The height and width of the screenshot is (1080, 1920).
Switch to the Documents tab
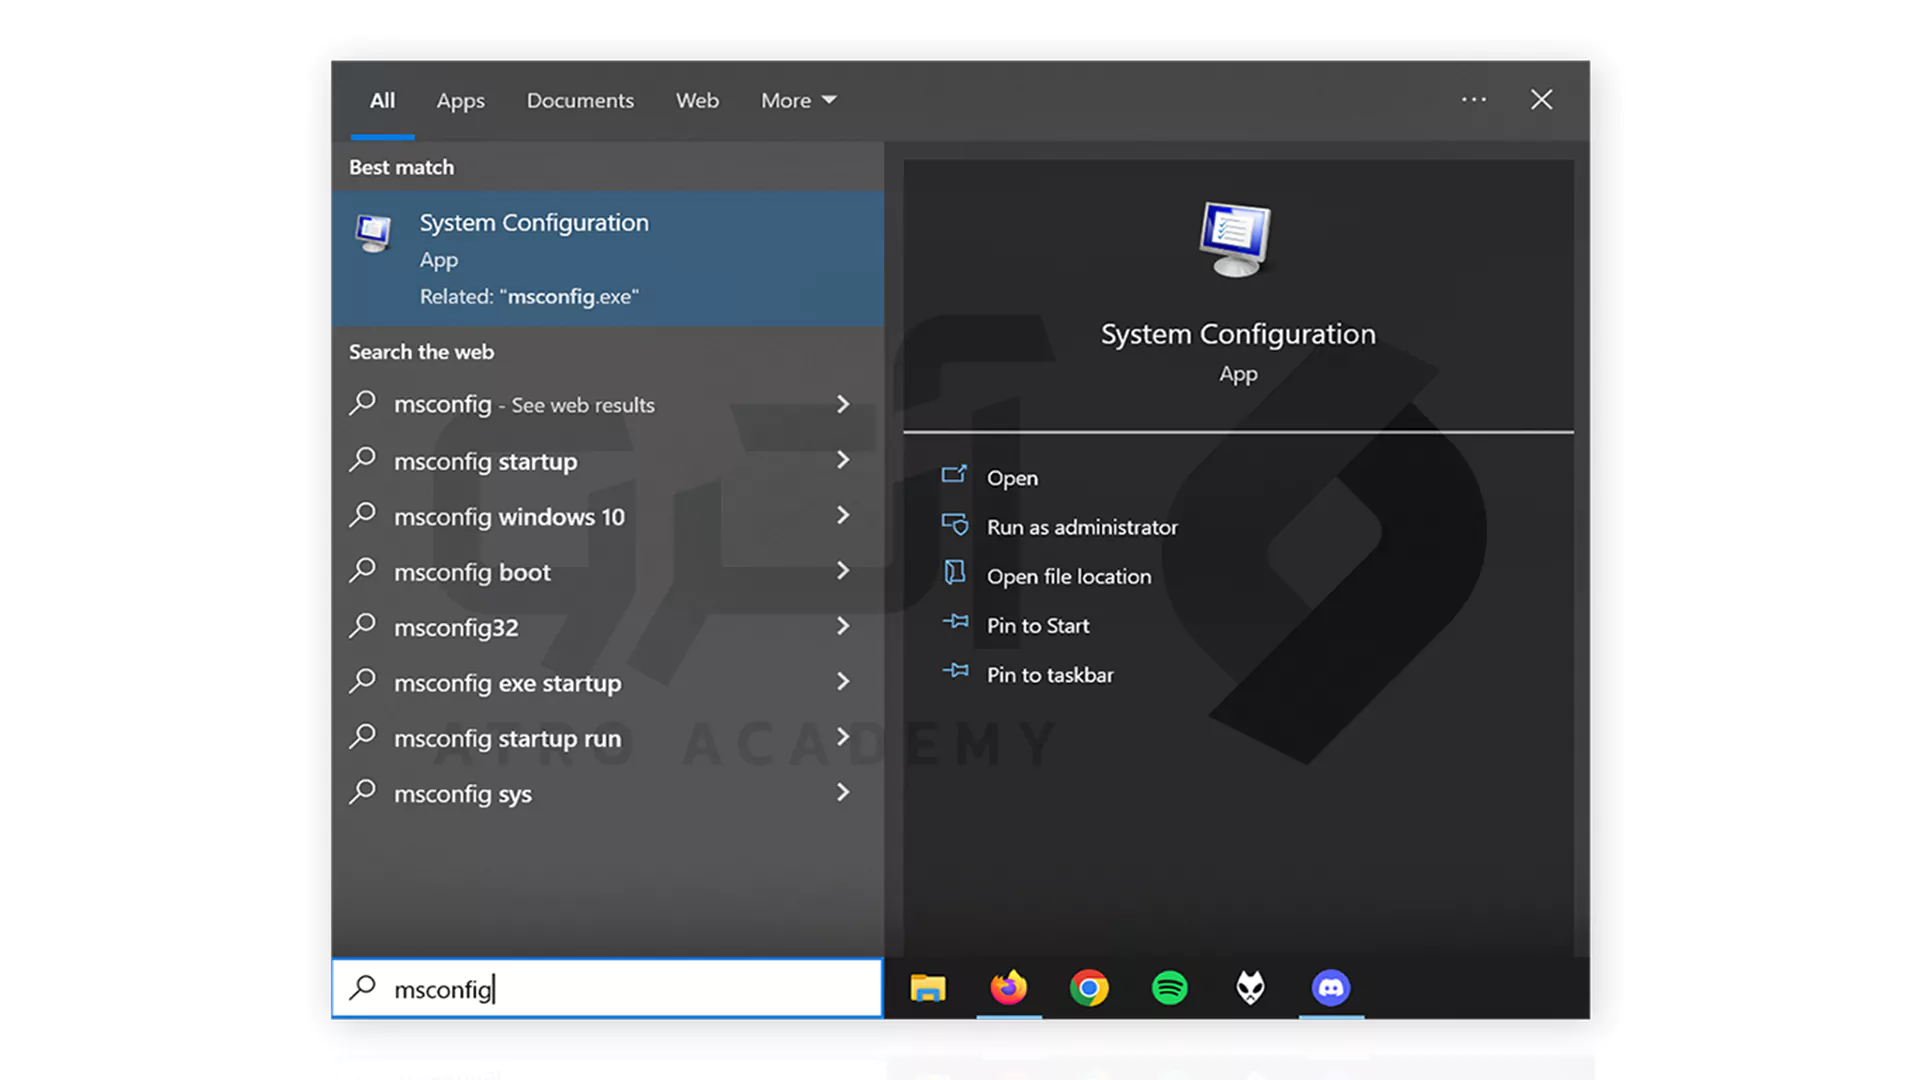580,101
